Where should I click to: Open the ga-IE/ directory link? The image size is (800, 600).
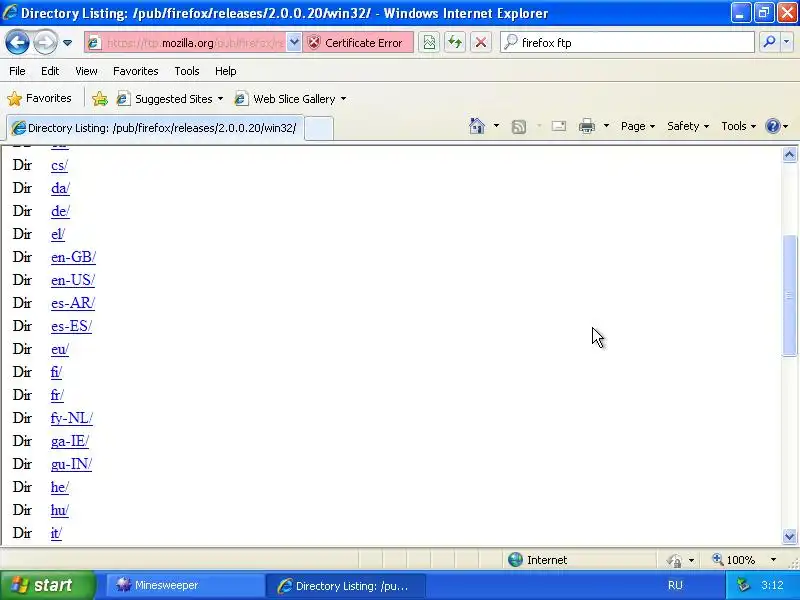click(70, 441)
